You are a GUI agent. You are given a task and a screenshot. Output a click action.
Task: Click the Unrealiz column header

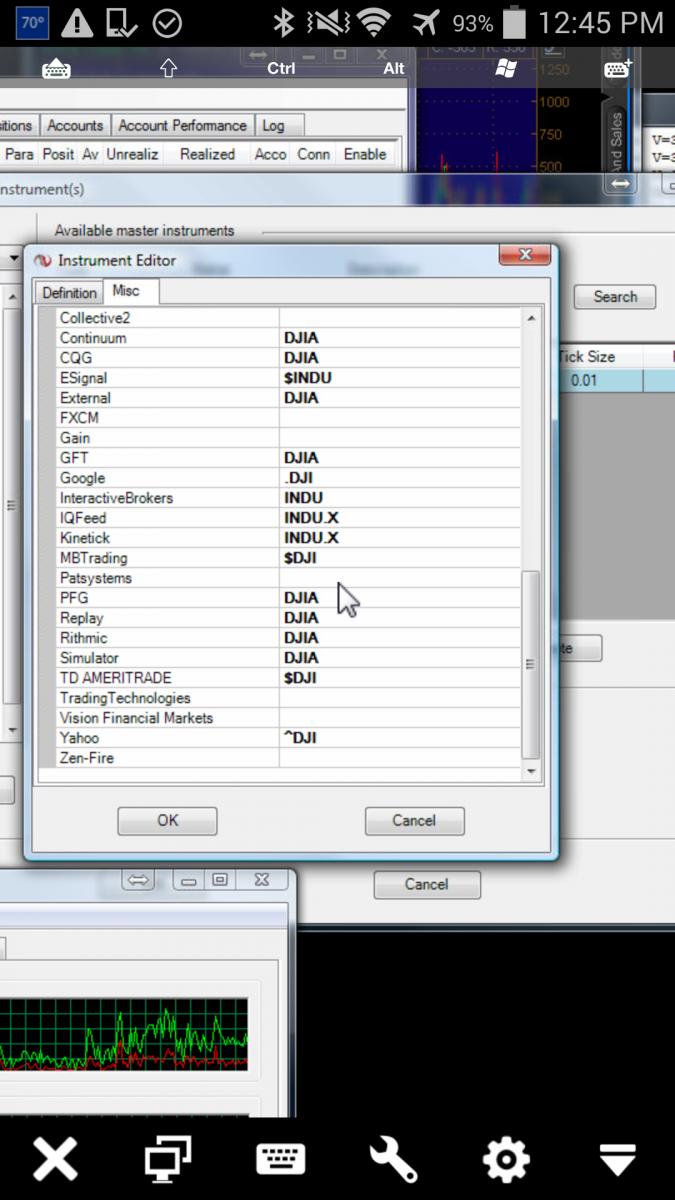pyautogui.click(x=133, y=154)
